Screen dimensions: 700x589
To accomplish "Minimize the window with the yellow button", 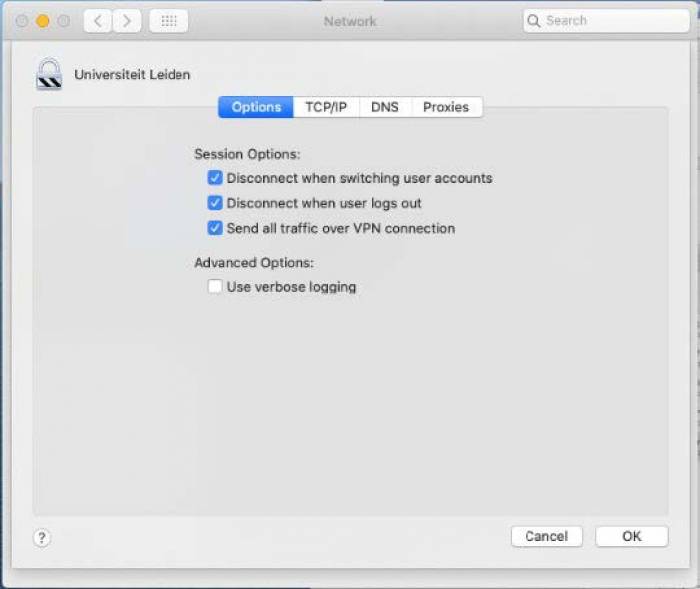I will click(x=42, y=21).
